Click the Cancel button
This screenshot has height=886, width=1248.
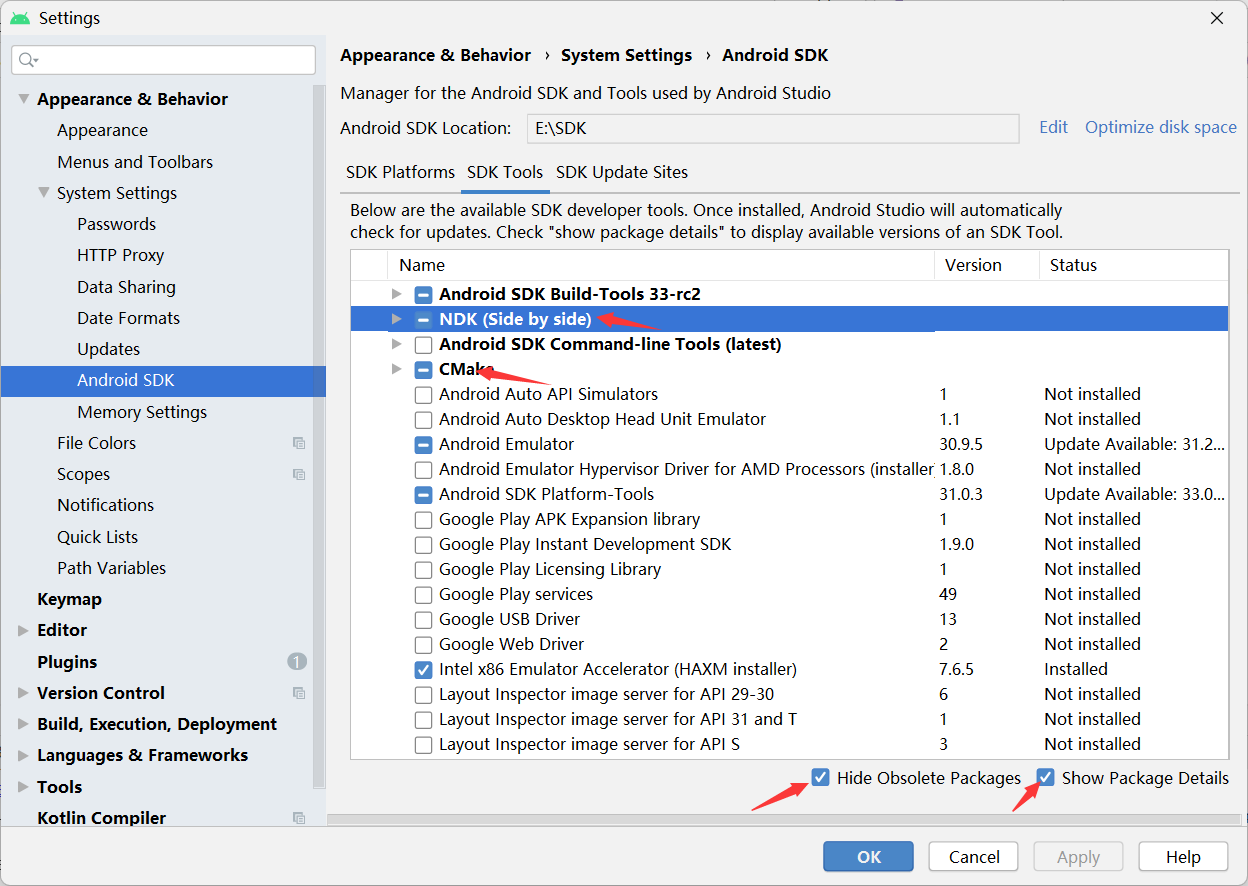pos(974,857)
